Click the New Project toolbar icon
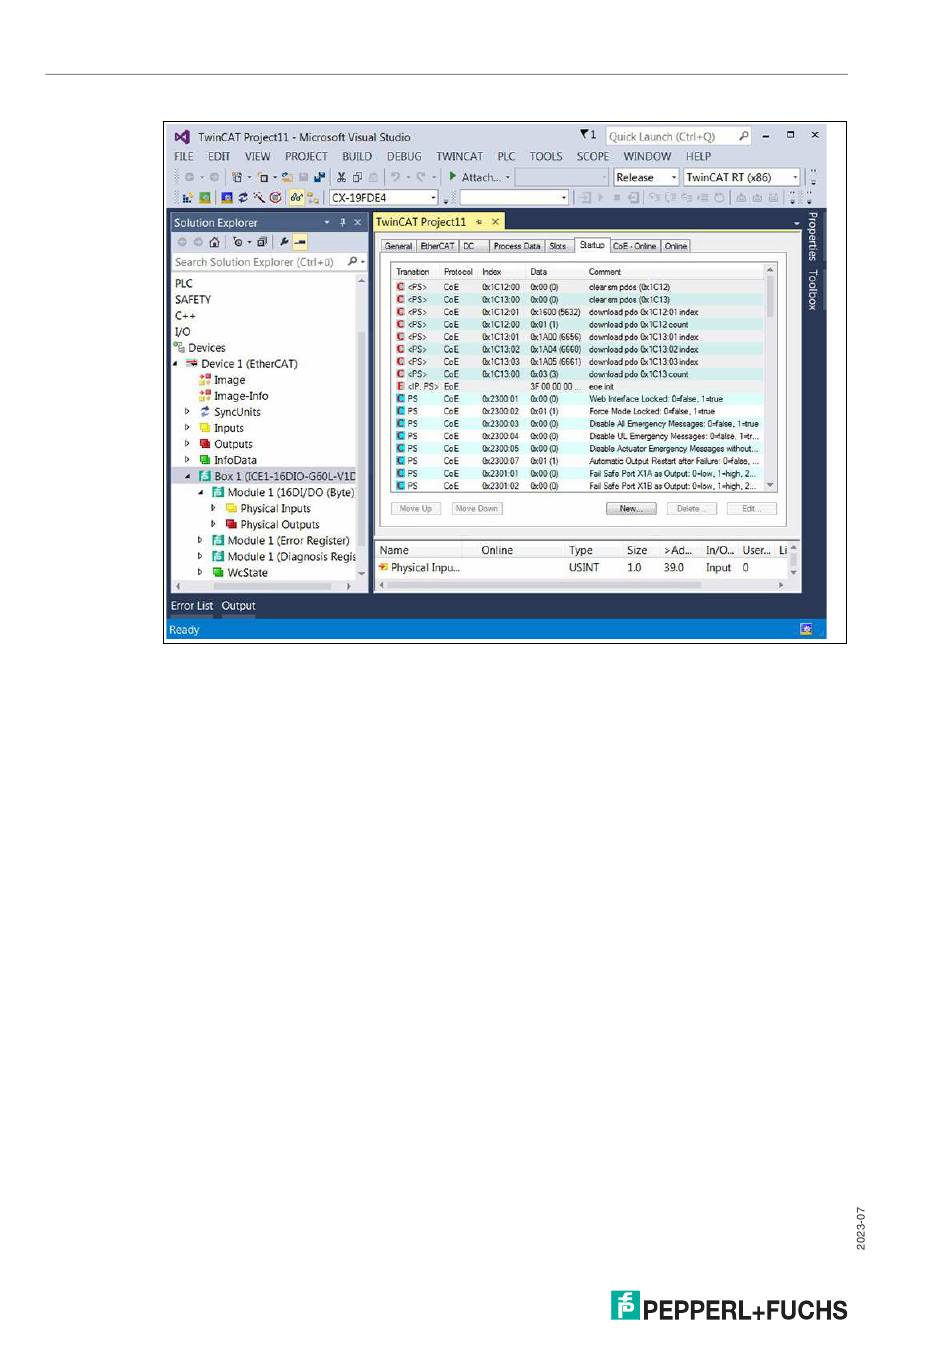 coord(236,177)
